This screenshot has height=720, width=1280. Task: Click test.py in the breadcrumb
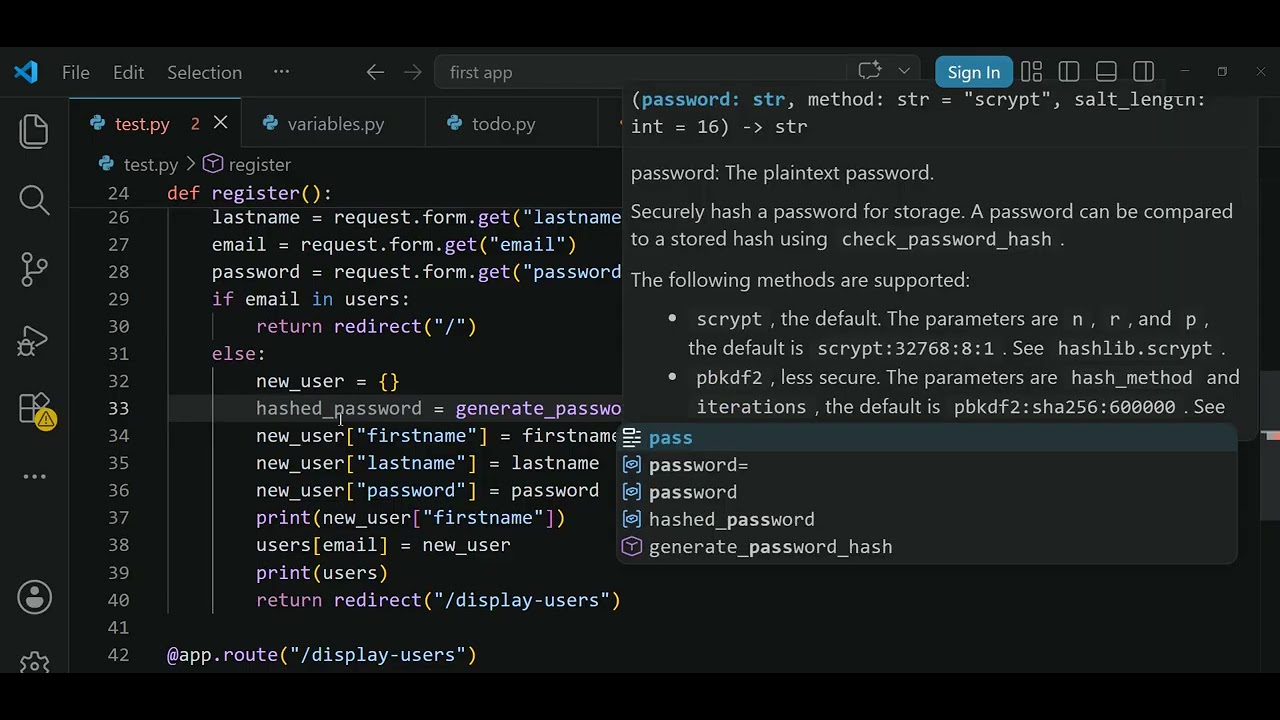(x=150, y=164)
